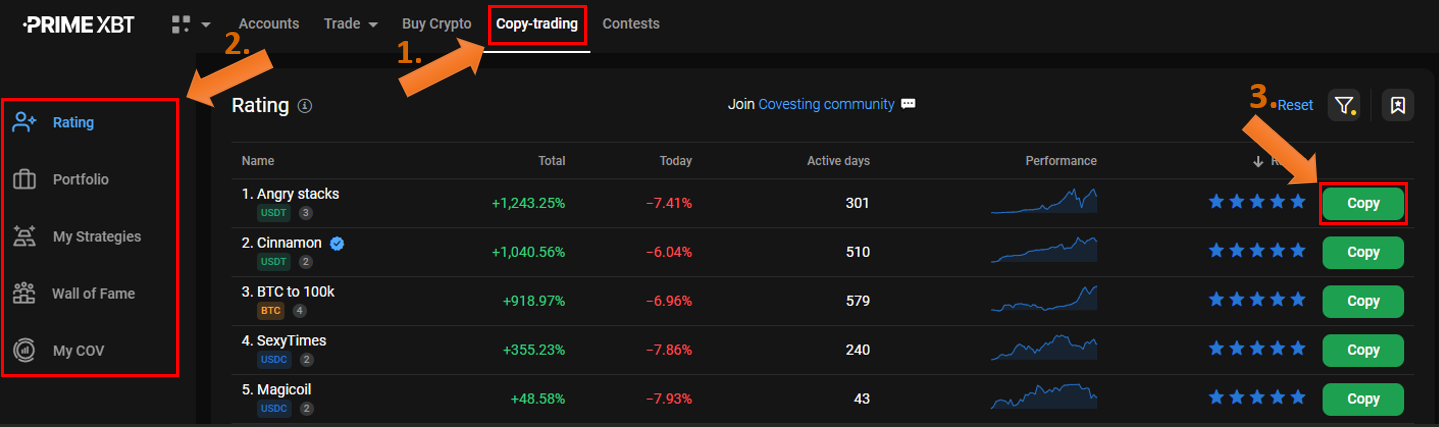View Cinnamon performance chart

point(1044,250)
